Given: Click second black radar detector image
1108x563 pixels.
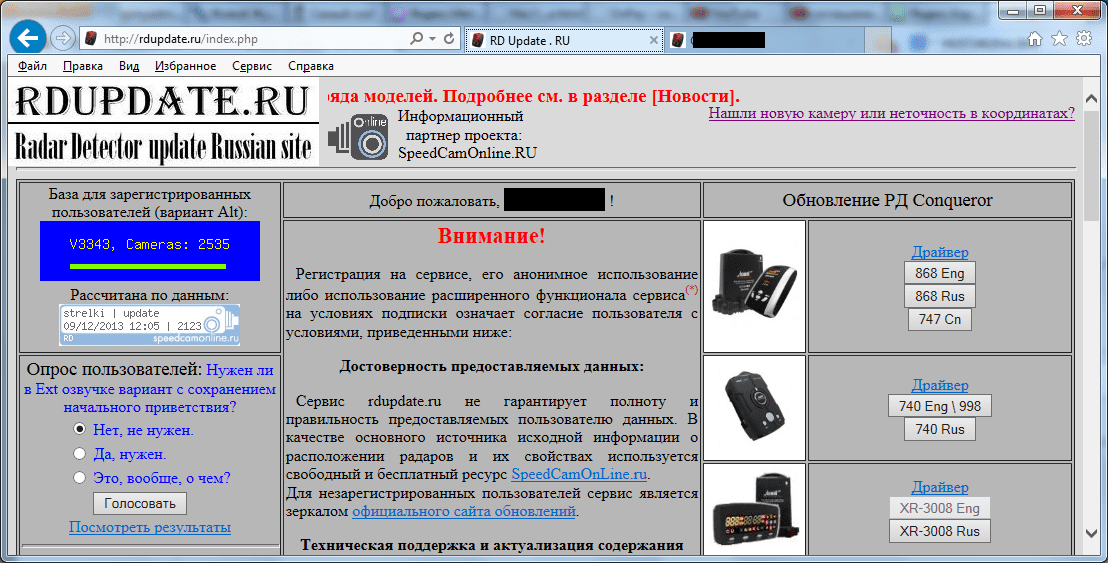Looking at the screenshot, I should (754, 408).
